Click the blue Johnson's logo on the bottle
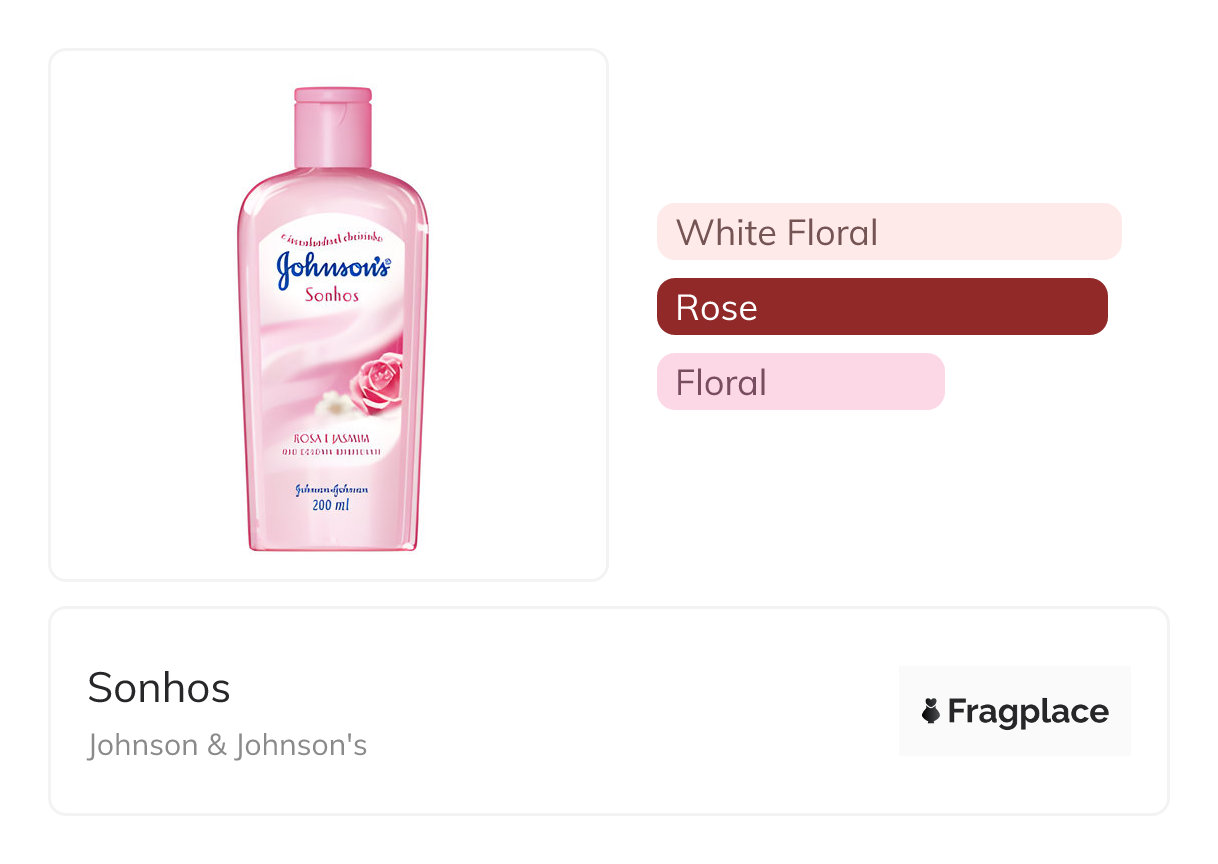The image size is (1218, 864). tap(332, 267)
